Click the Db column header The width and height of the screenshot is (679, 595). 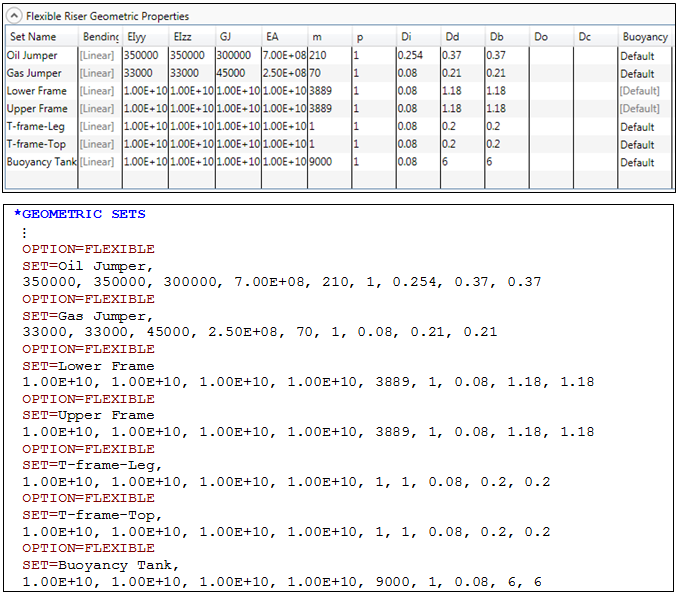pyautogui.click(x=507, y=37)
